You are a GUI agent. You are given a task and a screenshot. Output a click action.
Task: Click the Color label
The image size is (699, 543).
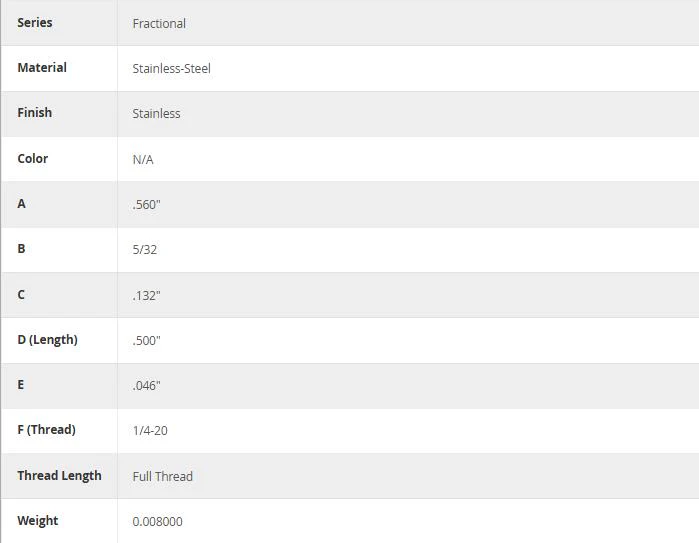pyautogui.click(x=33, y=159)
